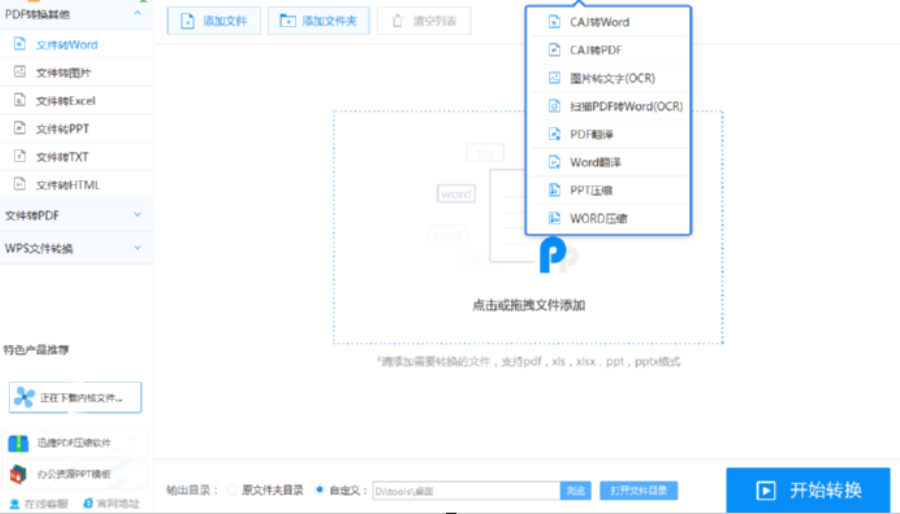Select 自定义 output directory option
The image size is (900, 514).
point(320,490)
